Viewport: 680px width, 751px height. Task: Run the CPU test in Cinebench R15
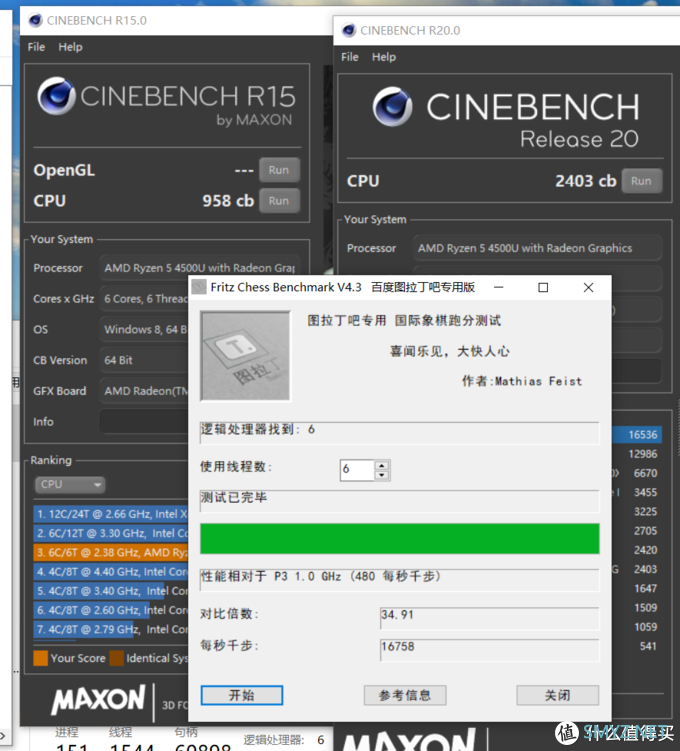(x=280, y=201)
